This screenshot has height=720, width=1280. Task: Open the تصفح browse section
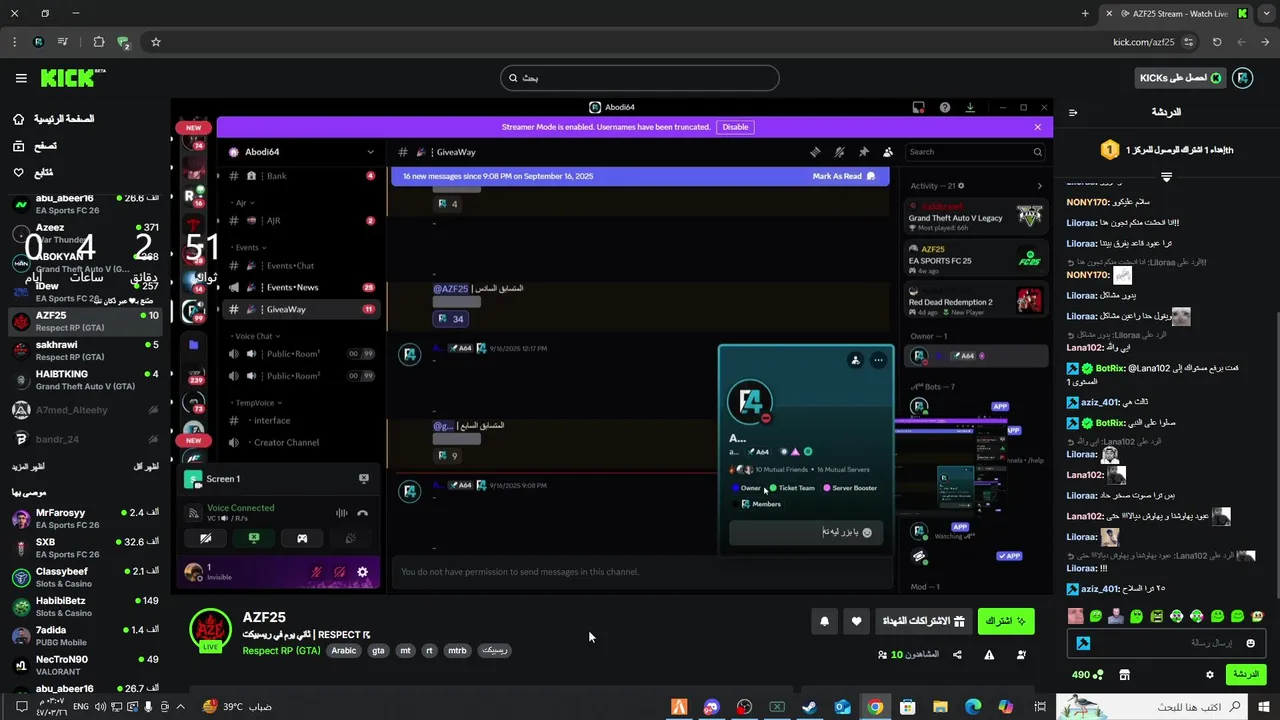[x=35, y=146]
